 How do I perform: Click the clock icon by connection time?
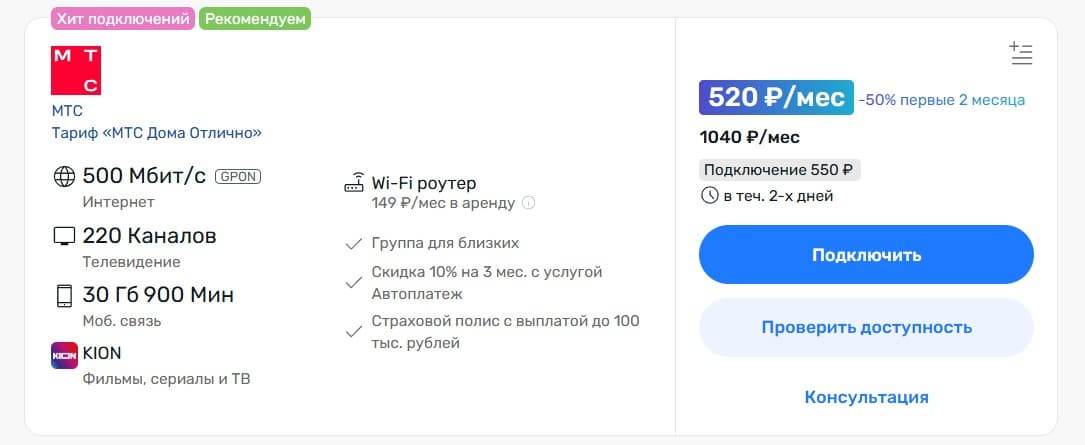[x=710, y=196]
